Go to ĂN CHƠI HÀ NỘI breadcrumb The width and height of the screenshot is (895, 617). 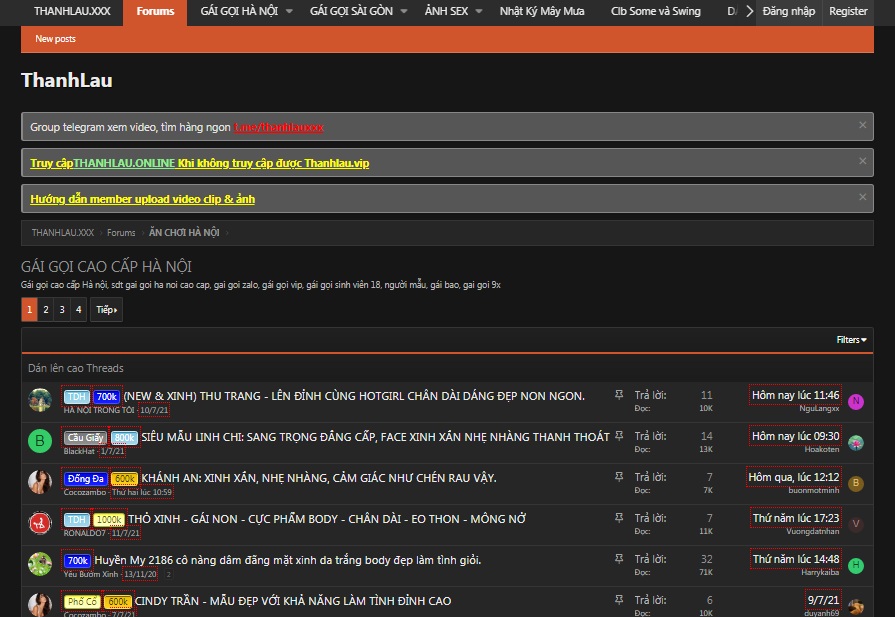click(x=184, y=233)
